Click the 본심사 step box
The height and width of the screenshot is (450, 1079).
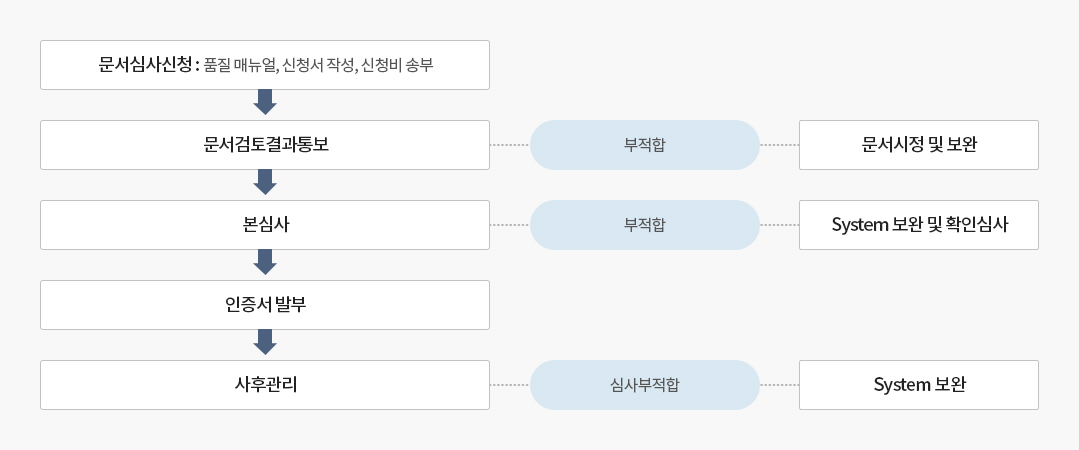(265, 225)
